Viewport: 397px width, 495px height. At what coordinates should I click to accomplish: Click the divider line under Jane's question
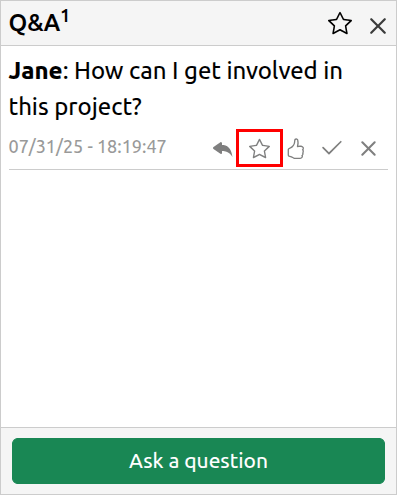tap(198, 169)
